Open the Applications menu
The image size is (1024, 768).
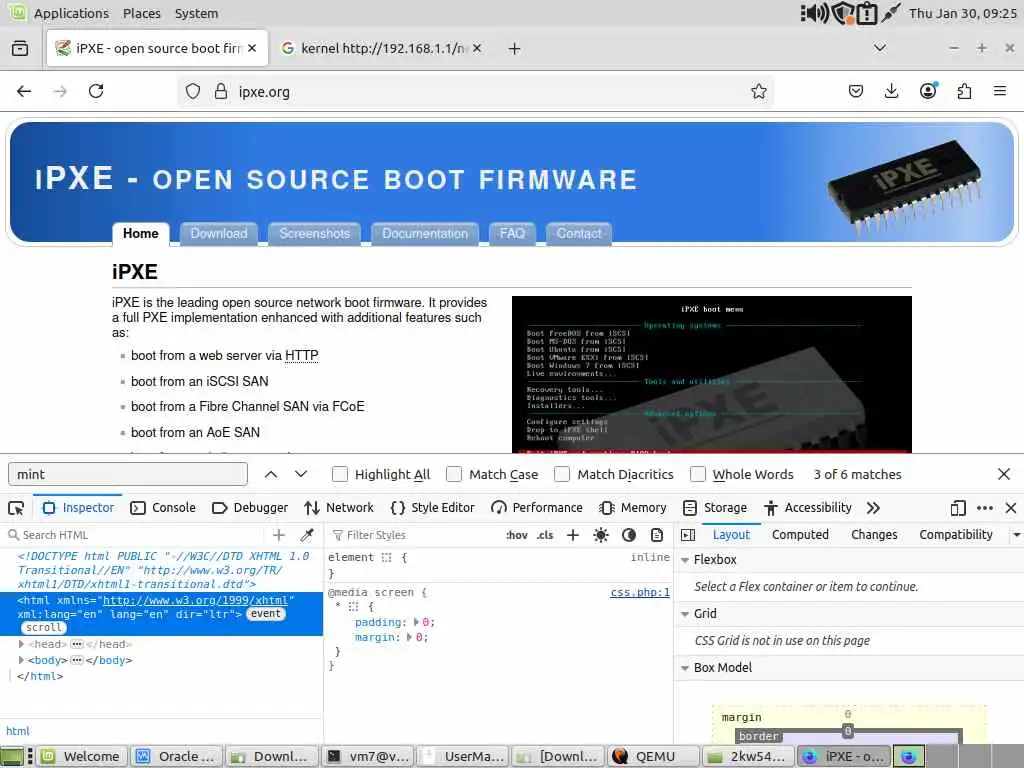tap(71, 13)
